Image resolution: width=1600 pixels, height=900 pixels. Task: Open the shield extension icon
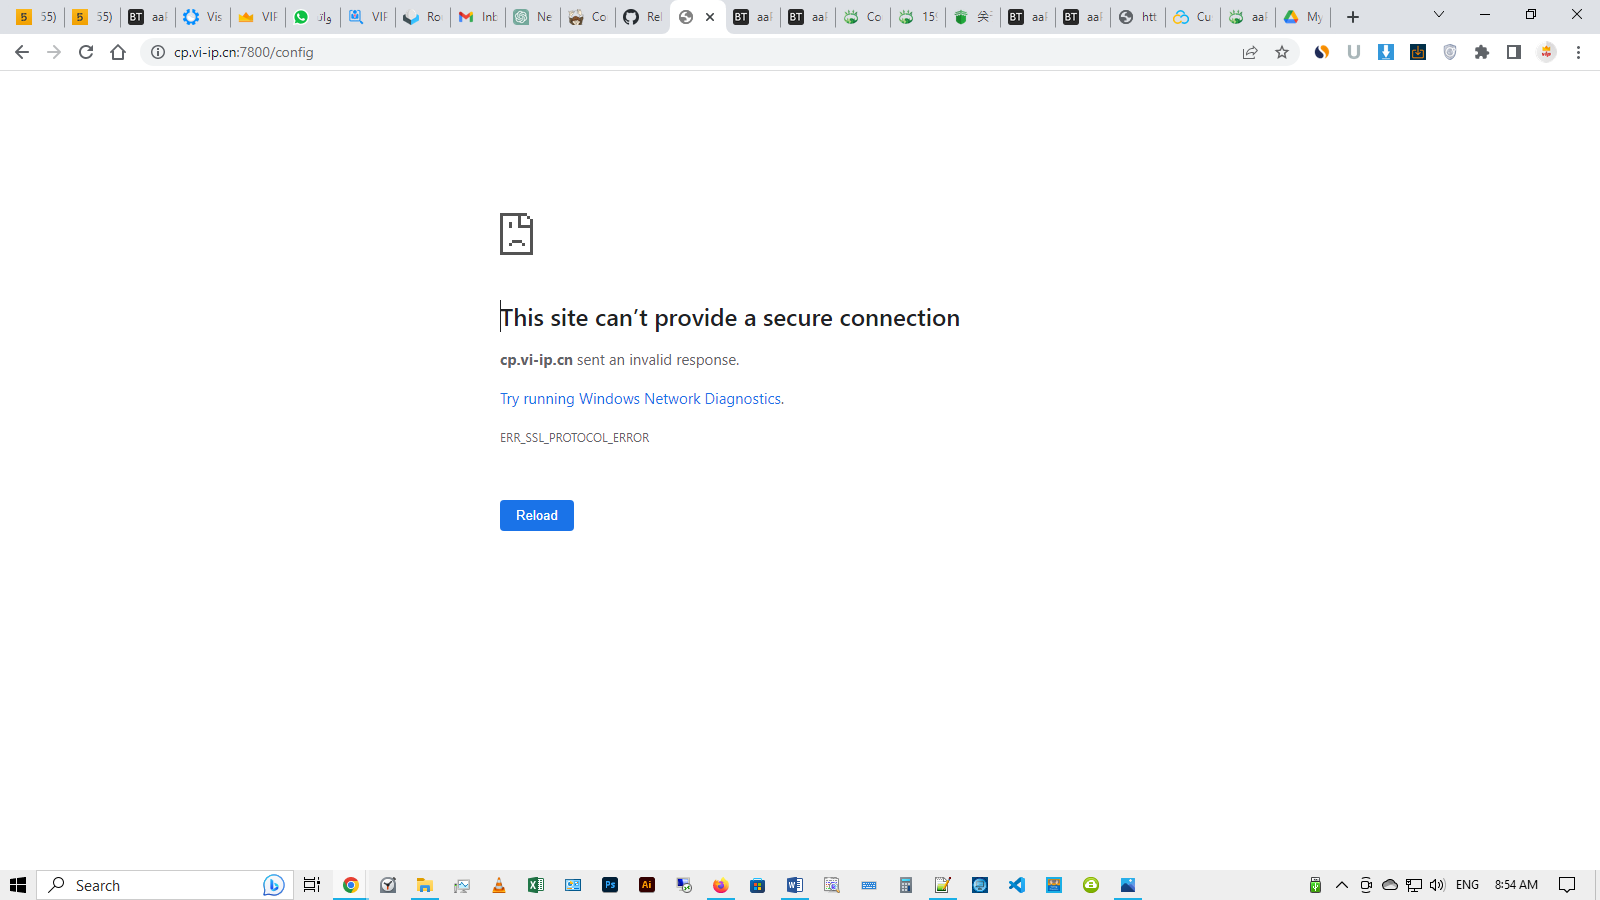tap(1450, 52)
